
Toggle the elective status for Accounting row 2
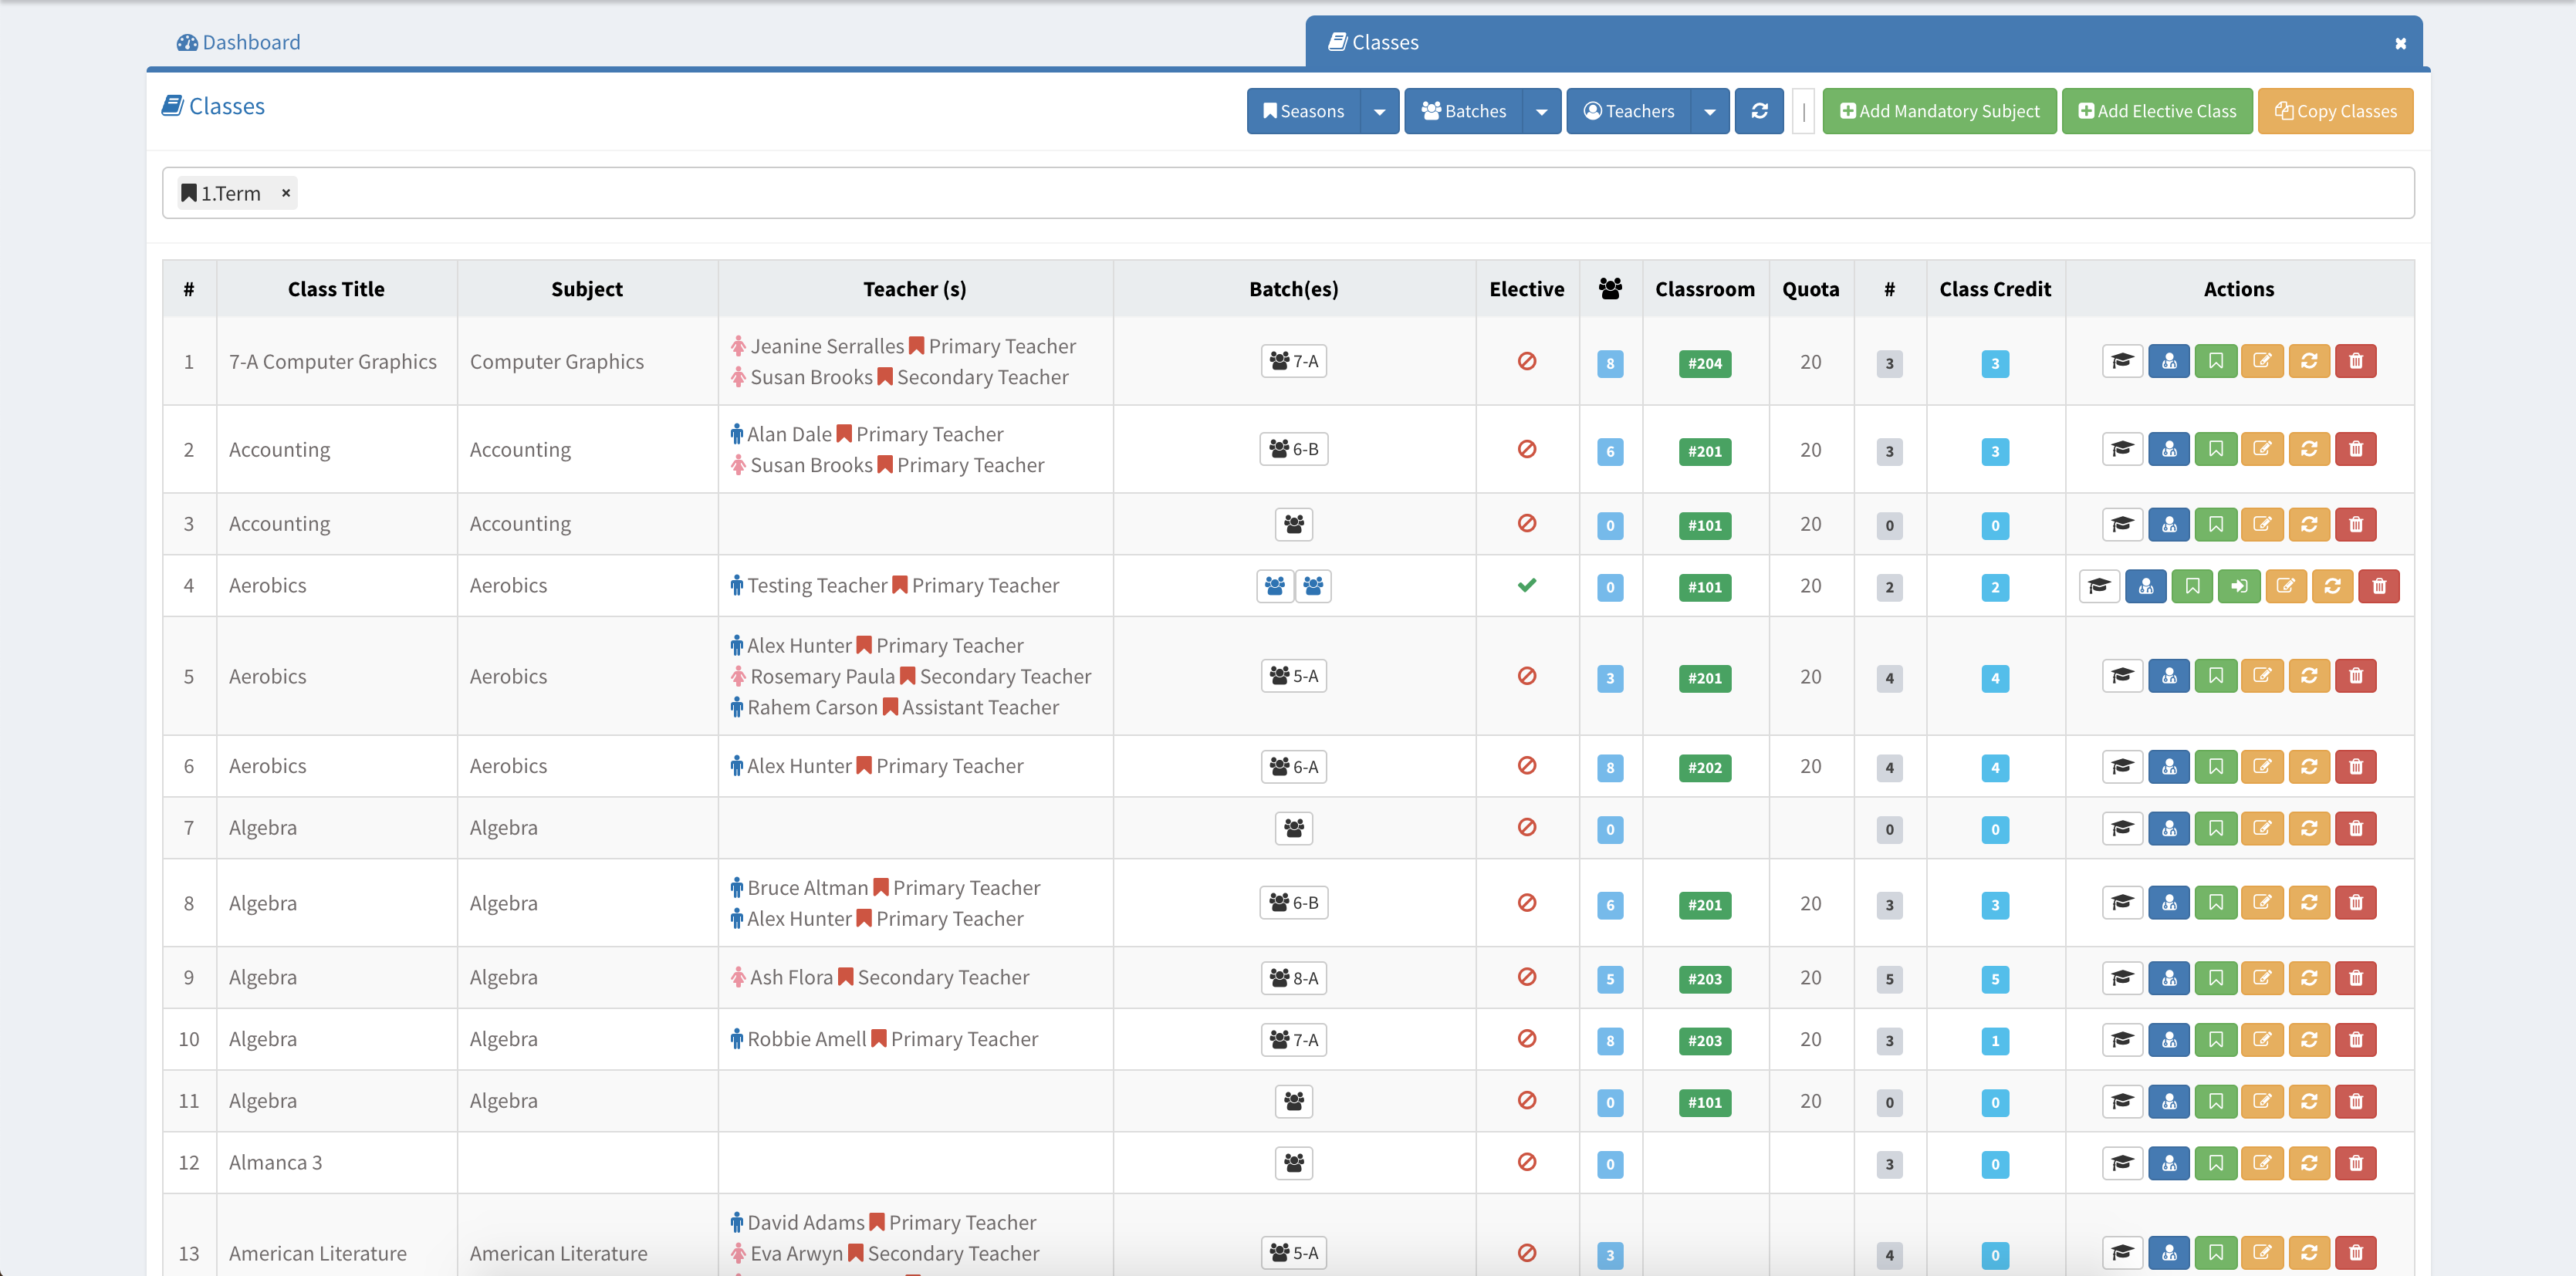tap(1527, 449)
